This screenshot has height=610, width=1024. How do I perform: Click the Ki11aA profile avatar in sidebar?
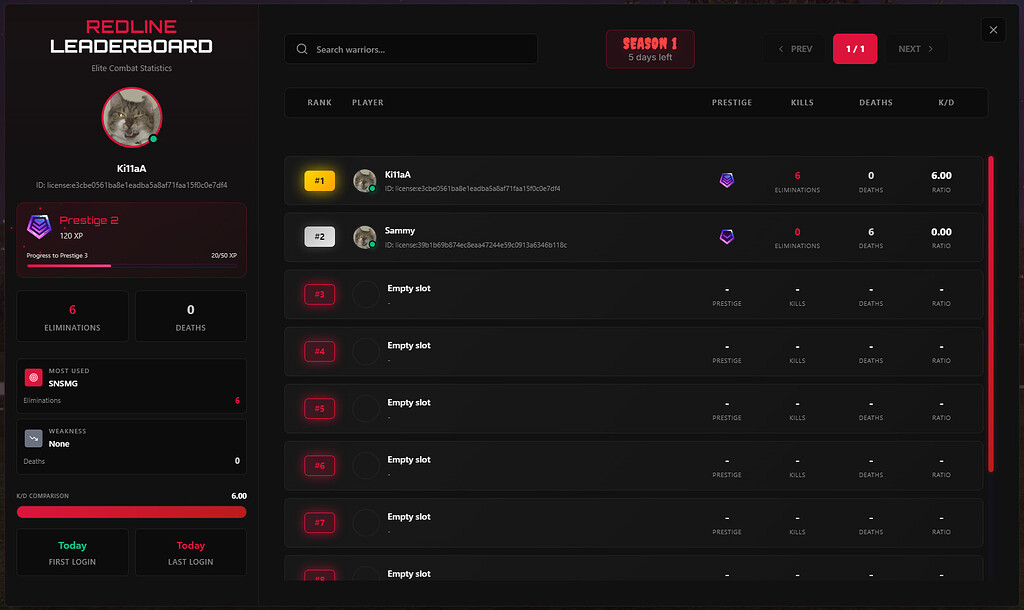coord(132,118)
